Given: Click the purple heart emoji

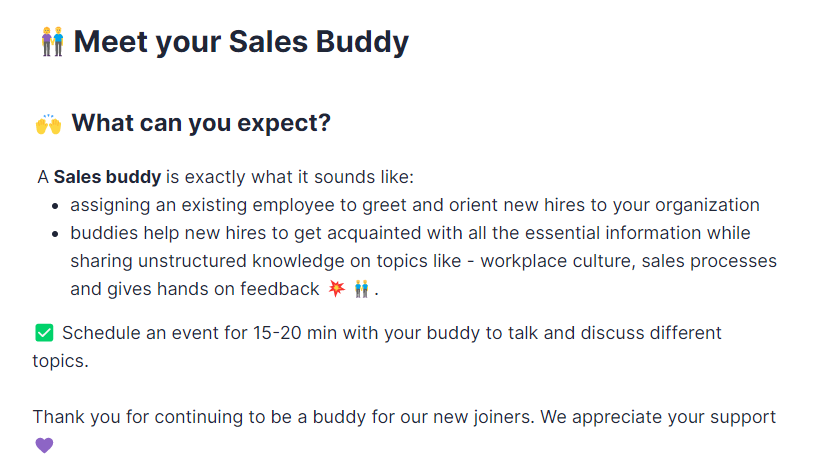Looking at the screenshot, I should pos(44,445).
